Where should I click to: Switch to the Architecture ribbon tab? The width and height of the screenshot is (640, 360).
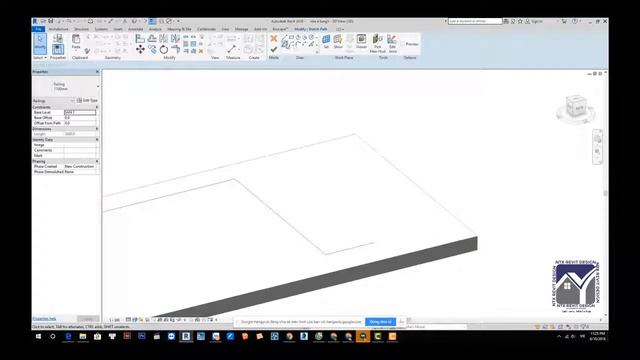(58, 29)
